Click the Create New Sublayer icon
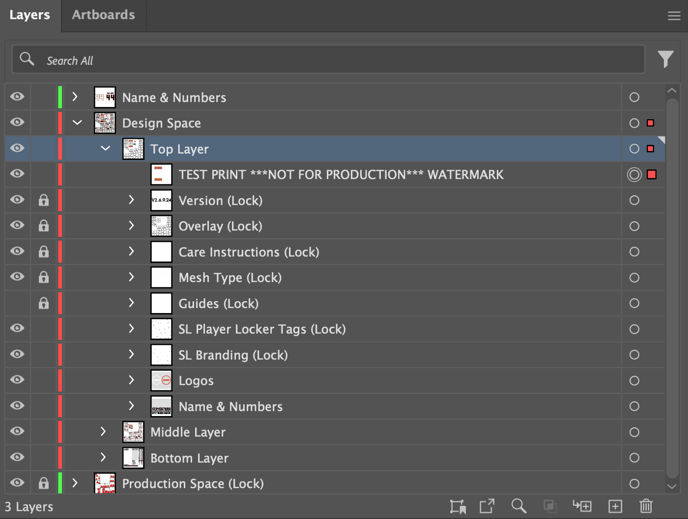This screenshot has width=688, height=519. (x=582, y=507)
